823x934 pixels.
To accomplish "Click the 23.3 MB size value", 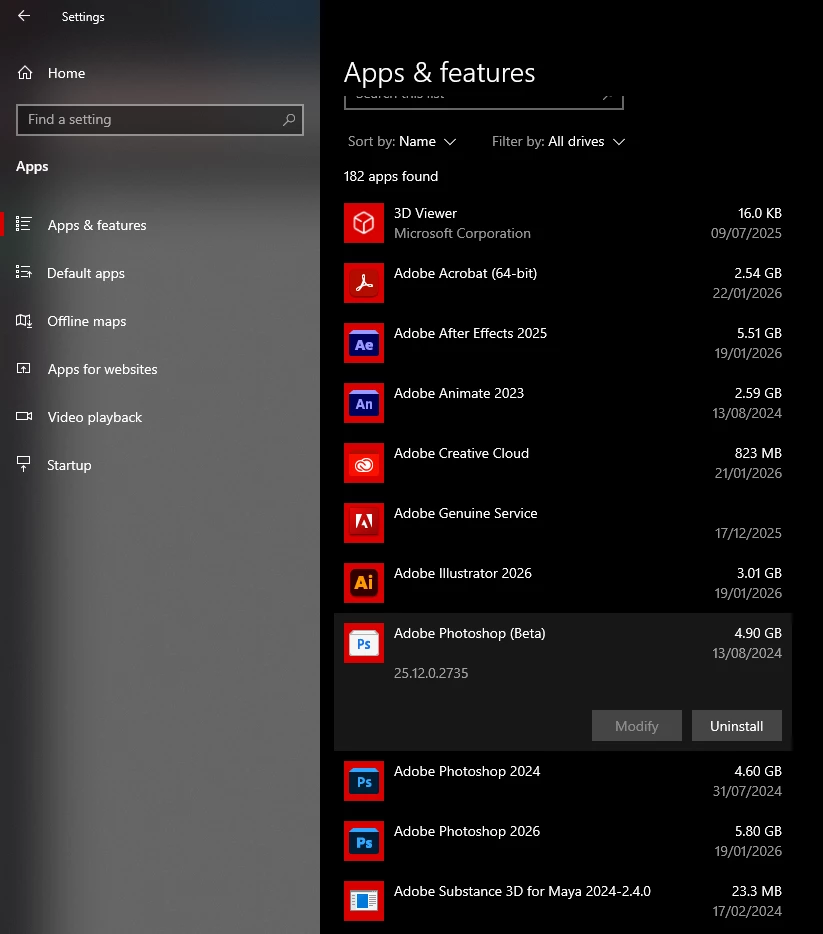I will [x=756, y=891].
